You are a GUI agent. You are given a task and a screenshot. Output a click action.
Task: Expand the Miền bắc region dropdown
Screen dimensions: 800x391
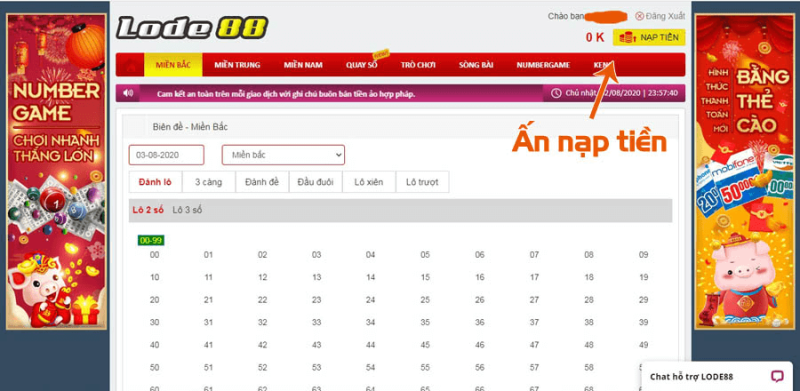[283, 155]
